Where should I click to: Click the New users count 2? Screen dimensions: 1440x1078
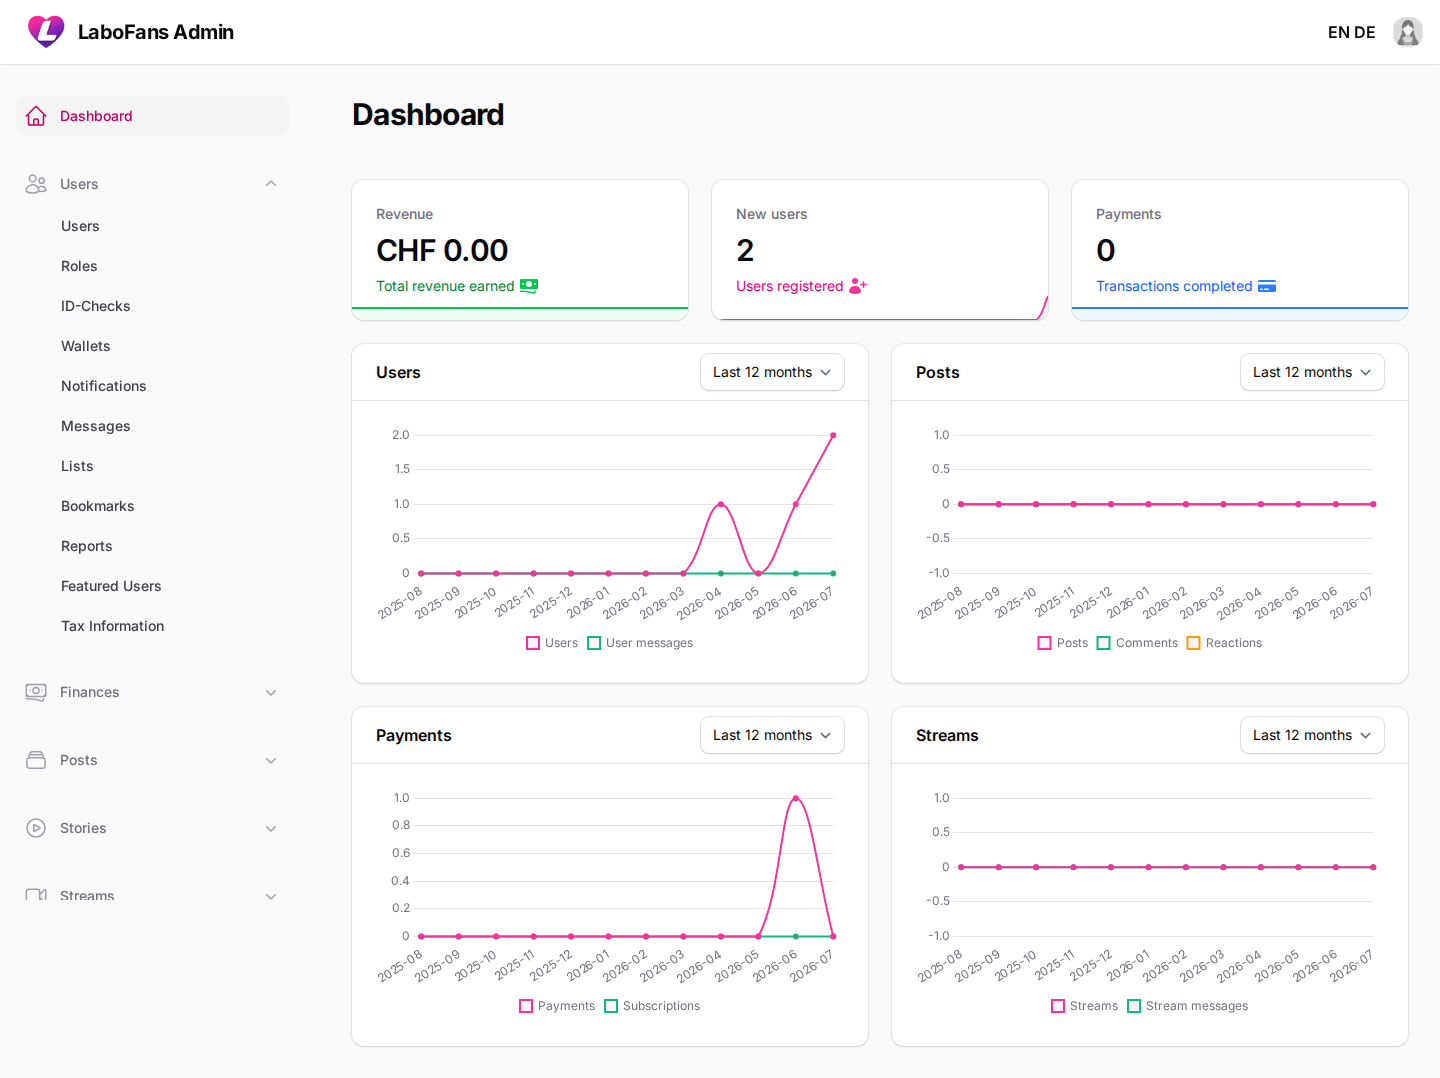(745, 250)
